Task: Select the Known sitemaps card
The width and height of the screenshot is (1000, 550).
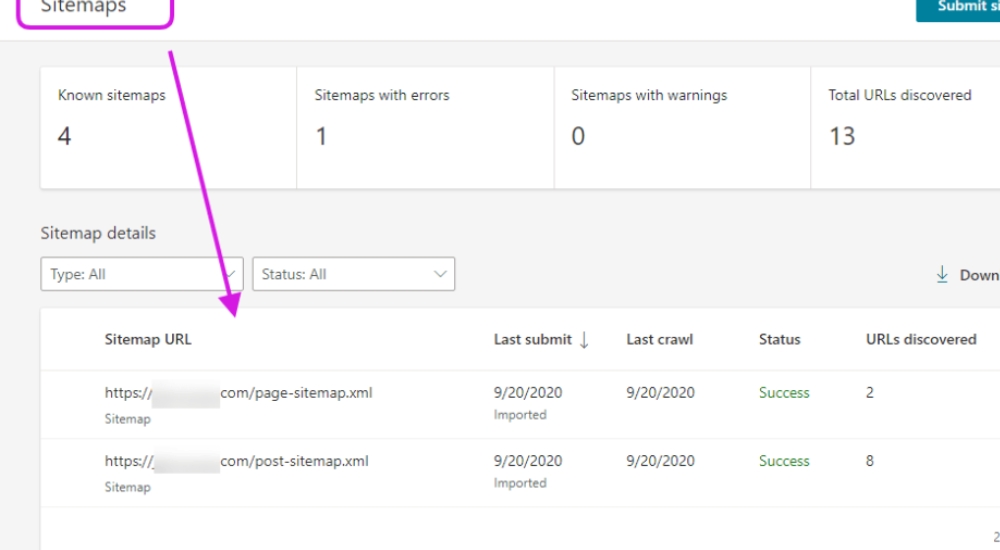Action: coord(168,128)
